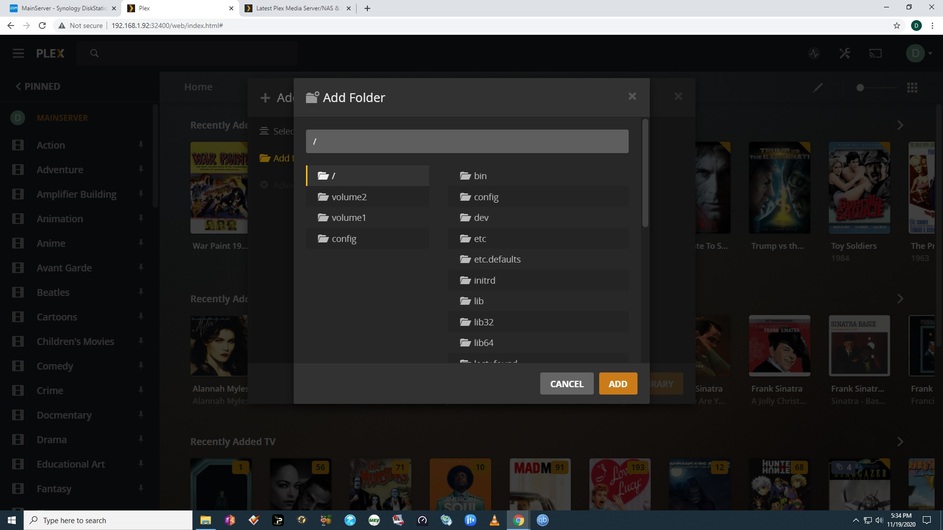Go back via PINNED chevron

[38, 86]
